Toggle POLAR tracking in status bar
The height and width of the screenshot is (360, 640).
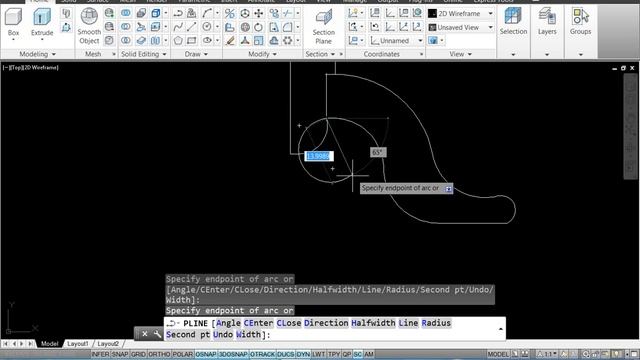tap(182, 354)
